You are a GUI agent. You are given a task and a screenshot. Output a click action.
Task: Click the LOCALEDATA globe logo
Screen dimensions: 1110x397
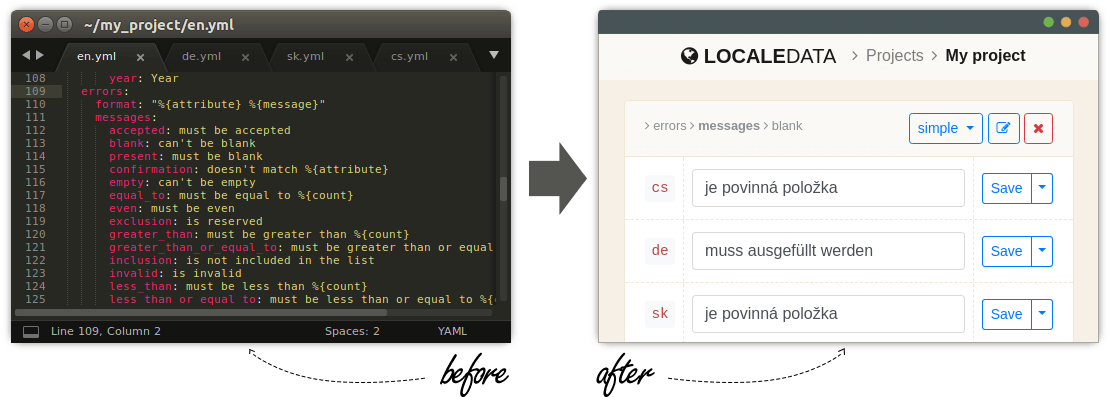pyautogui.click(x=690, y=55)
